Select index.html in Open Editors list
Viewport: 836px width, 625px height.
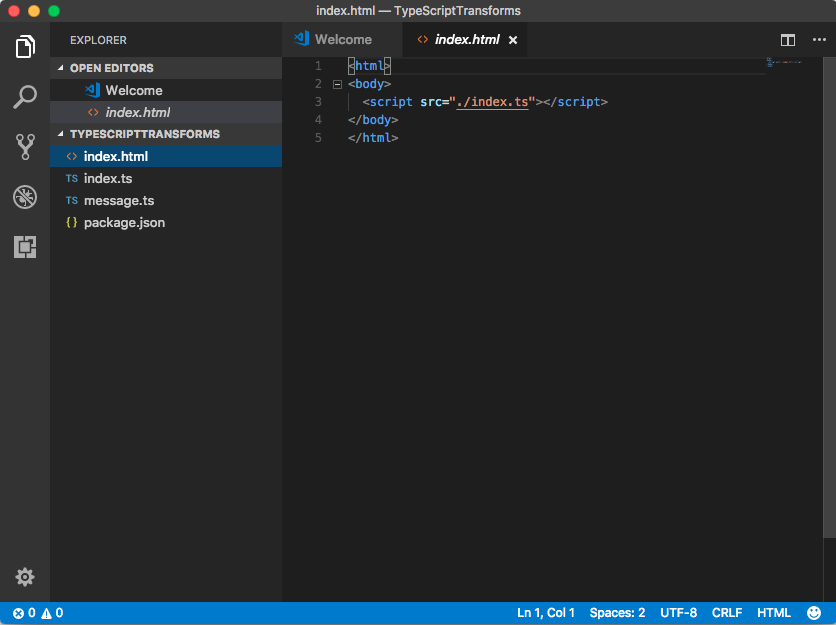(166, 113)
